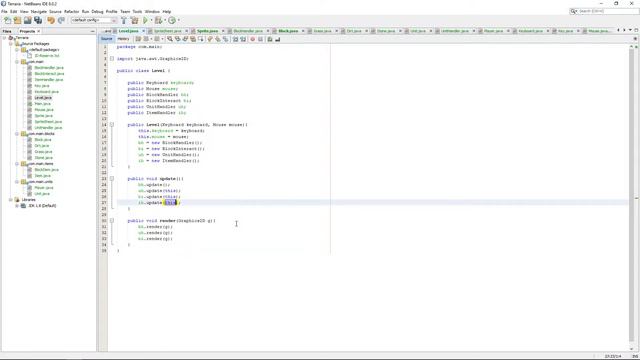Click the Clean and Build icon
This screenshot has height=360, width=640.
(x=134, y=20)
